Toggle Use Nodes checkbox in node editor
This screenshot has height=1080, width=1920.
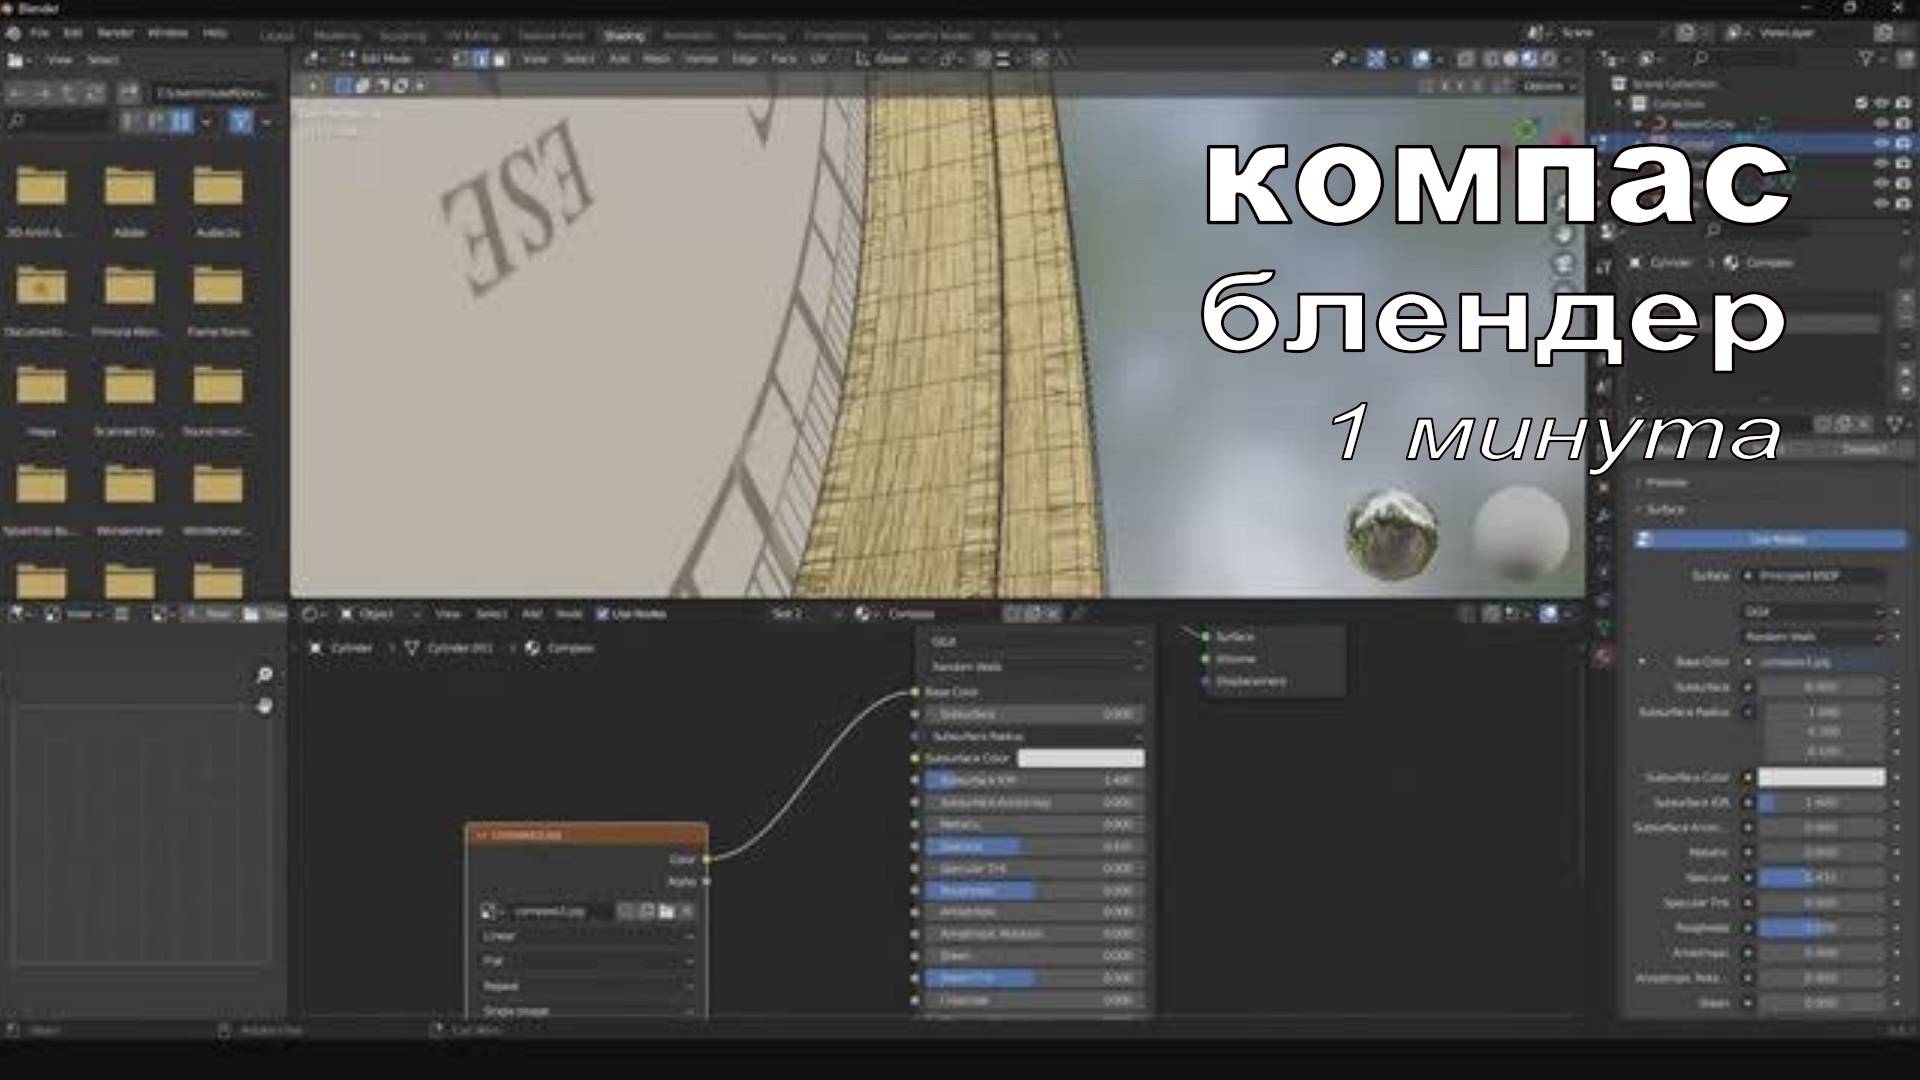click(x=602, y=614)
